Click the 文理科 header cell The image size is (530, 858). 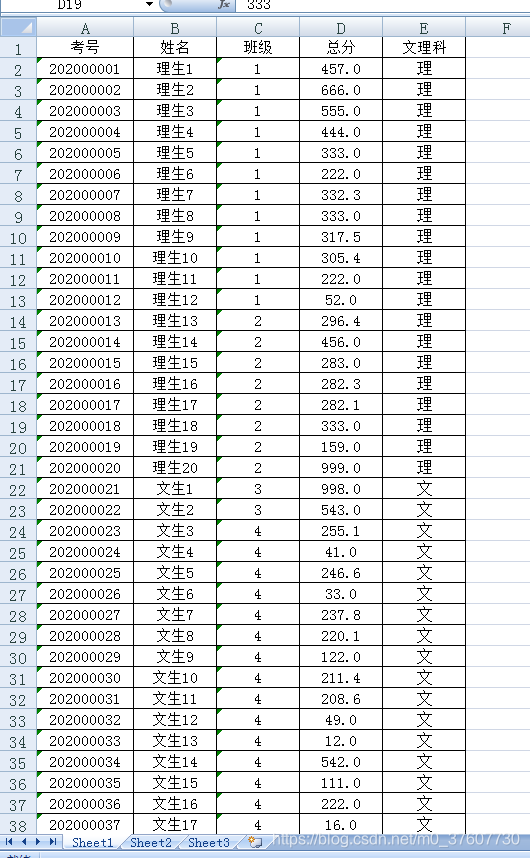tap(424, 48)
